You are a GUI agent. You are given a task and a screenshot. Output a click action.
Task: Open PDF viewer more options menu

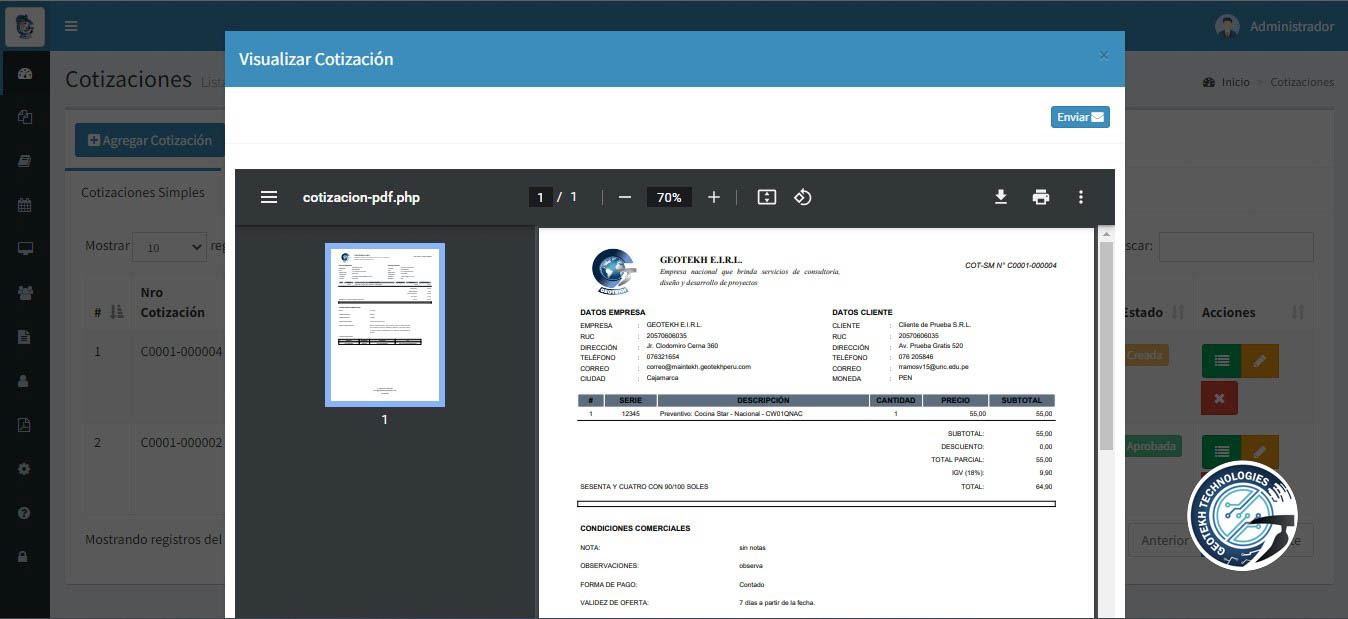coord(1080,197)
